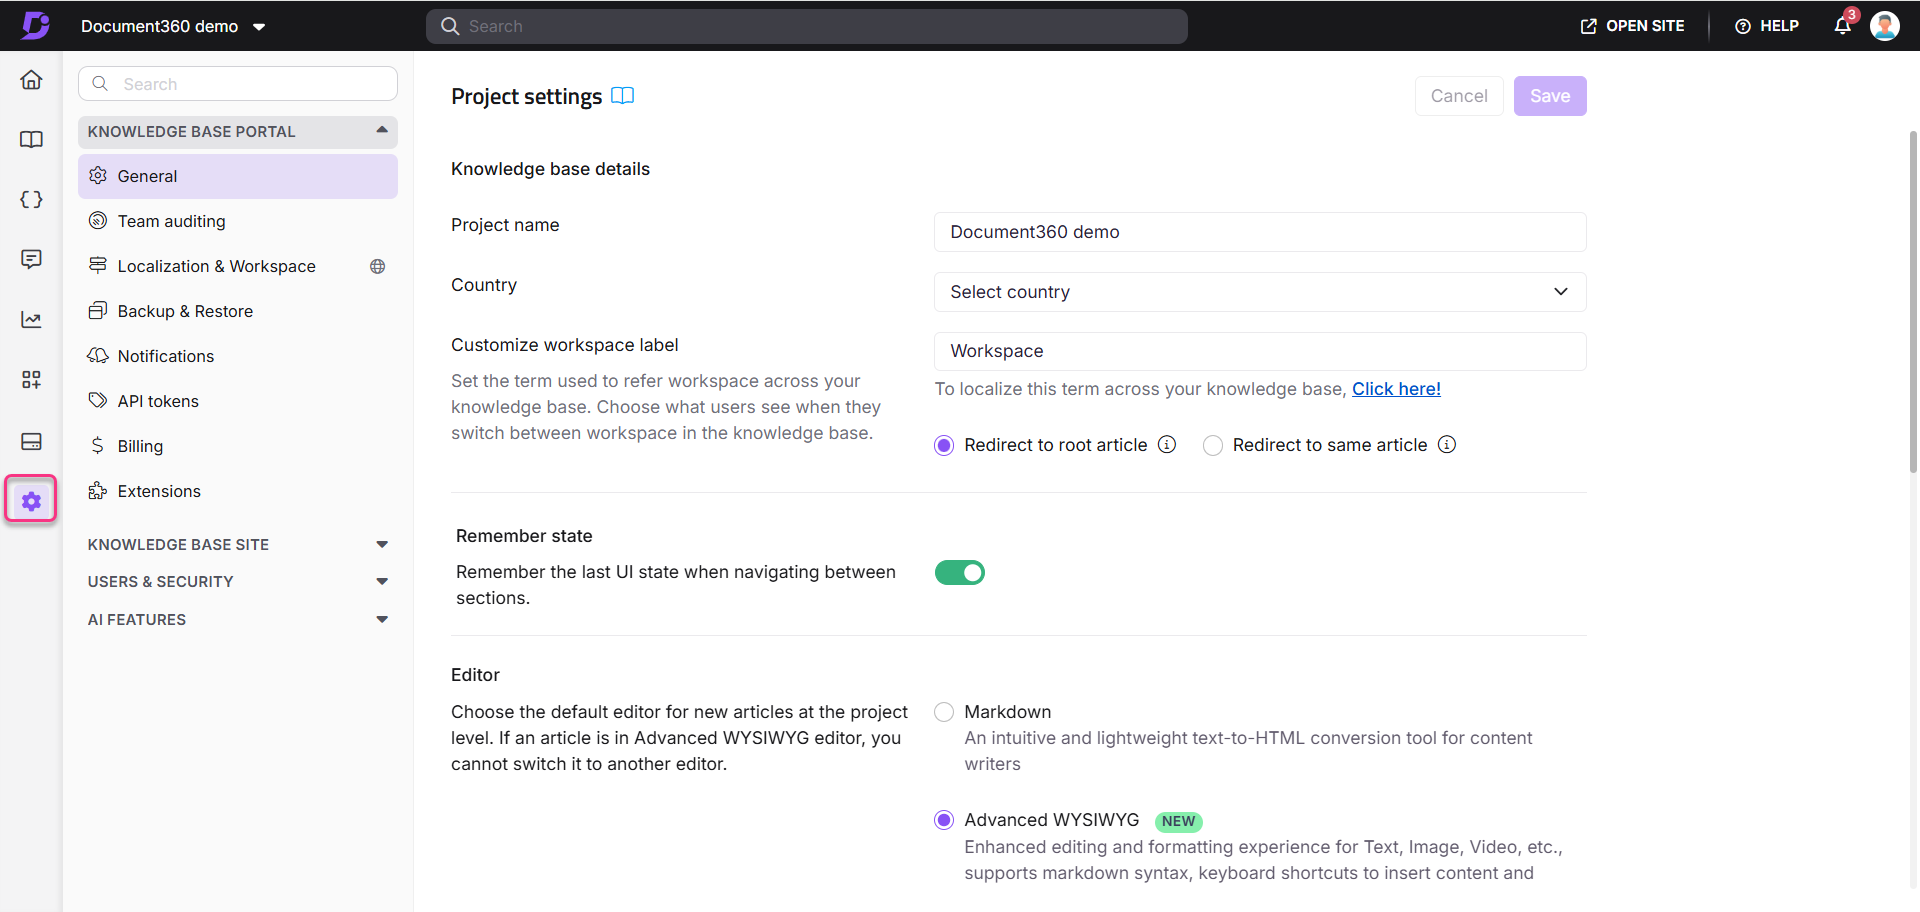This screenshot has height=912, width=1920.
Task: Click the Document360 logo
Action: click(36, 25)
